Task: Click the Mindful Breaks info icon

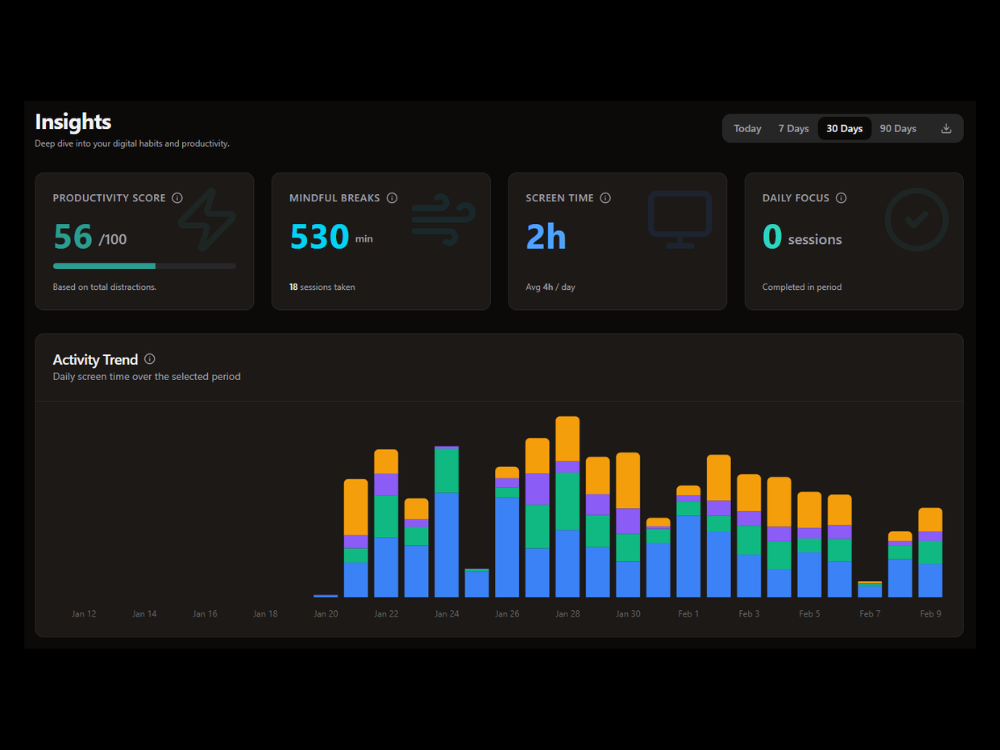Action: 393,198
